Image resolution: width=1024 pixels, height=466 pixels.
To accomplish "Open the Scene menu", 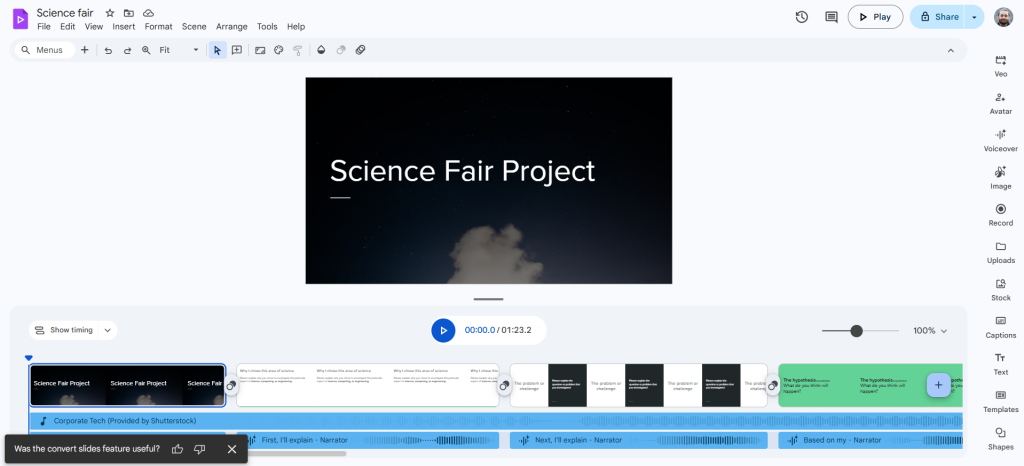I will 194,27.
